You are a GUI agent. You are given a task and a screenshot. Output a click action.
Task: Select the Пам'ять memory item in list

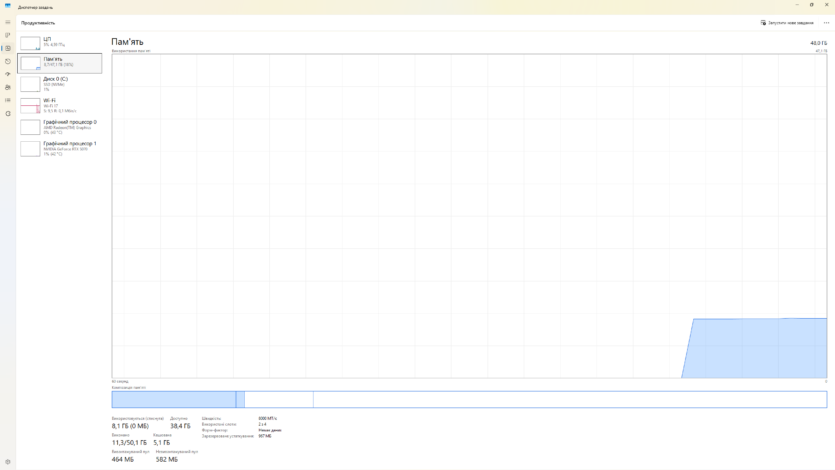point(60,62)
